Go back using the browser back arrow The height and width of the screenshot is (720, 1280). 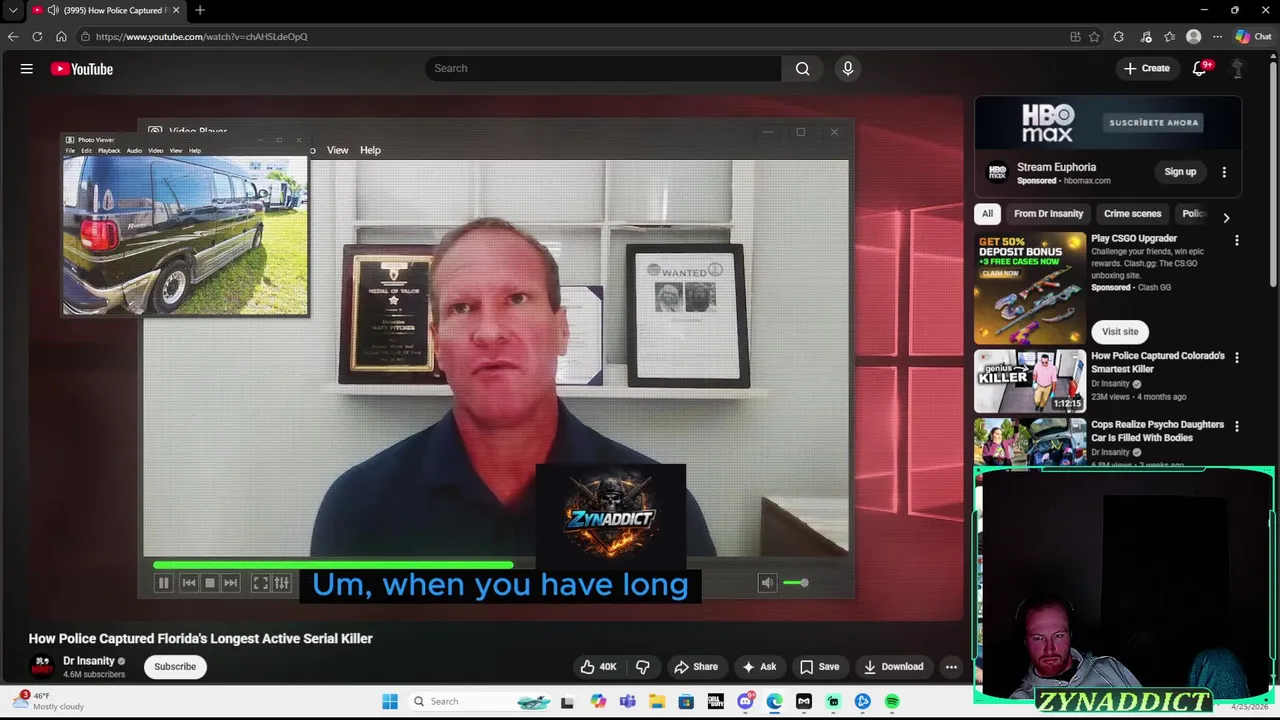coord(13,37)
